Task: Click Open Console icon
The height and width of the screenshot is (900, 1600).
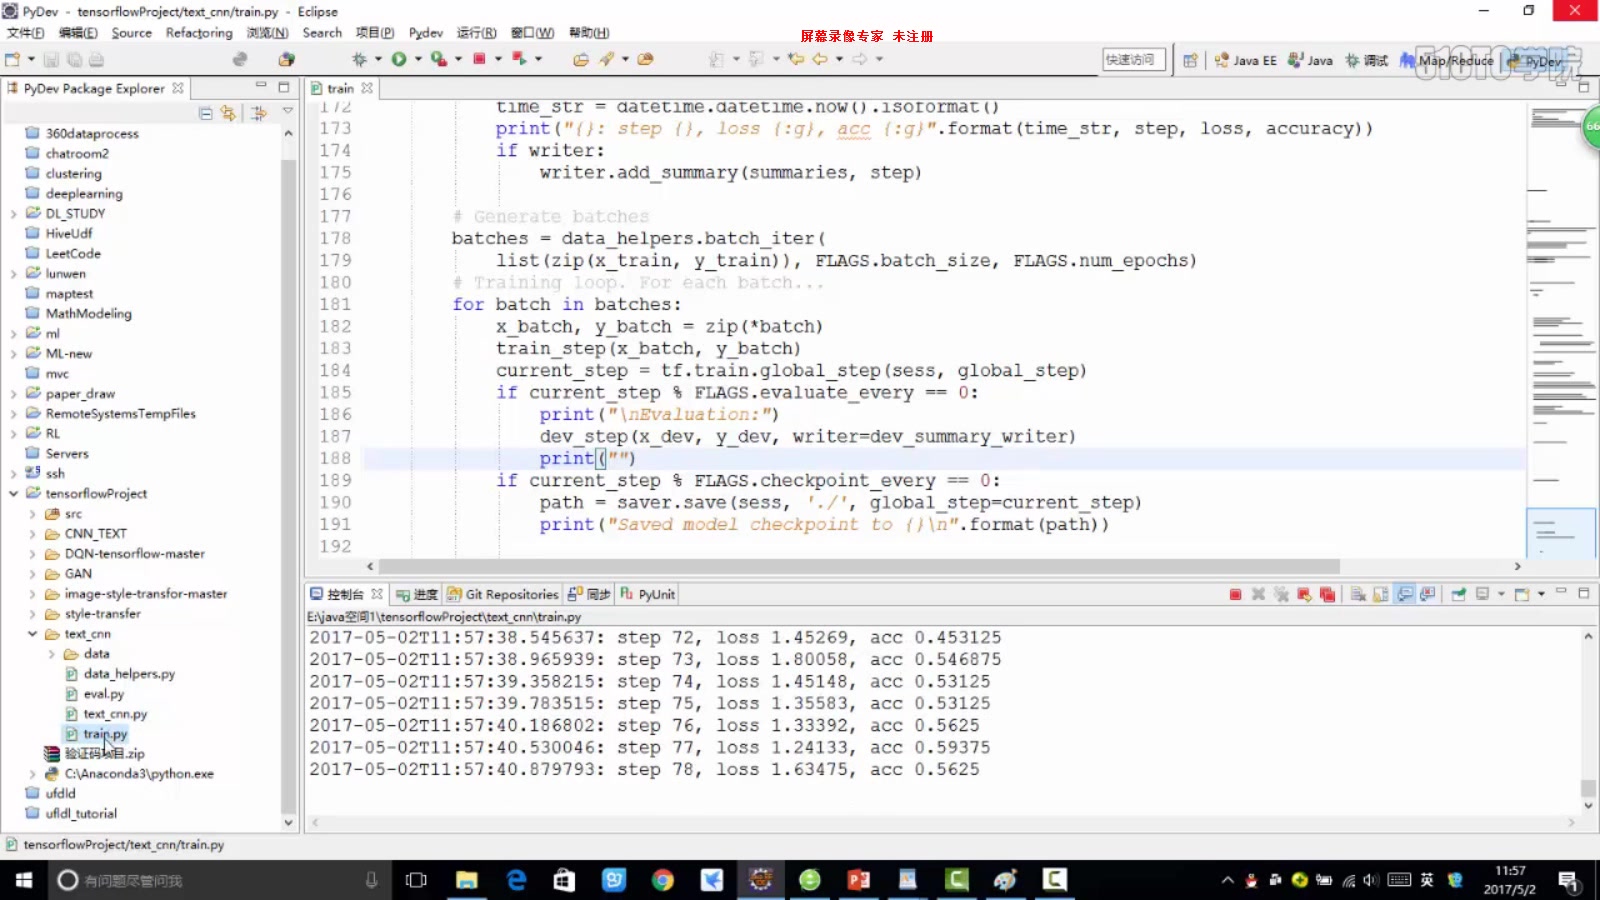Action: pos(1522,594)
